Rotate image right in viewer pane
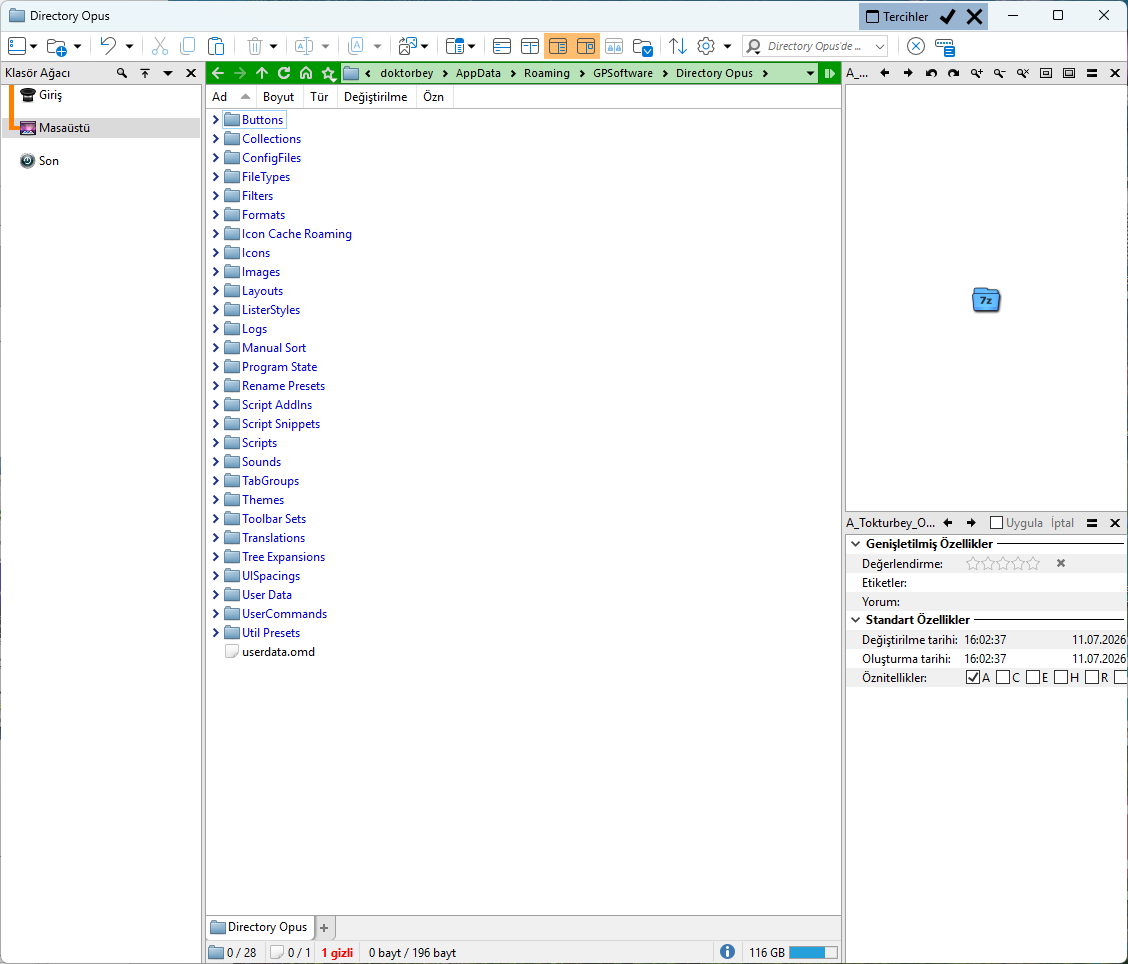The height and width of the screenshot is (964, 1128). click(x=953, y=73)
